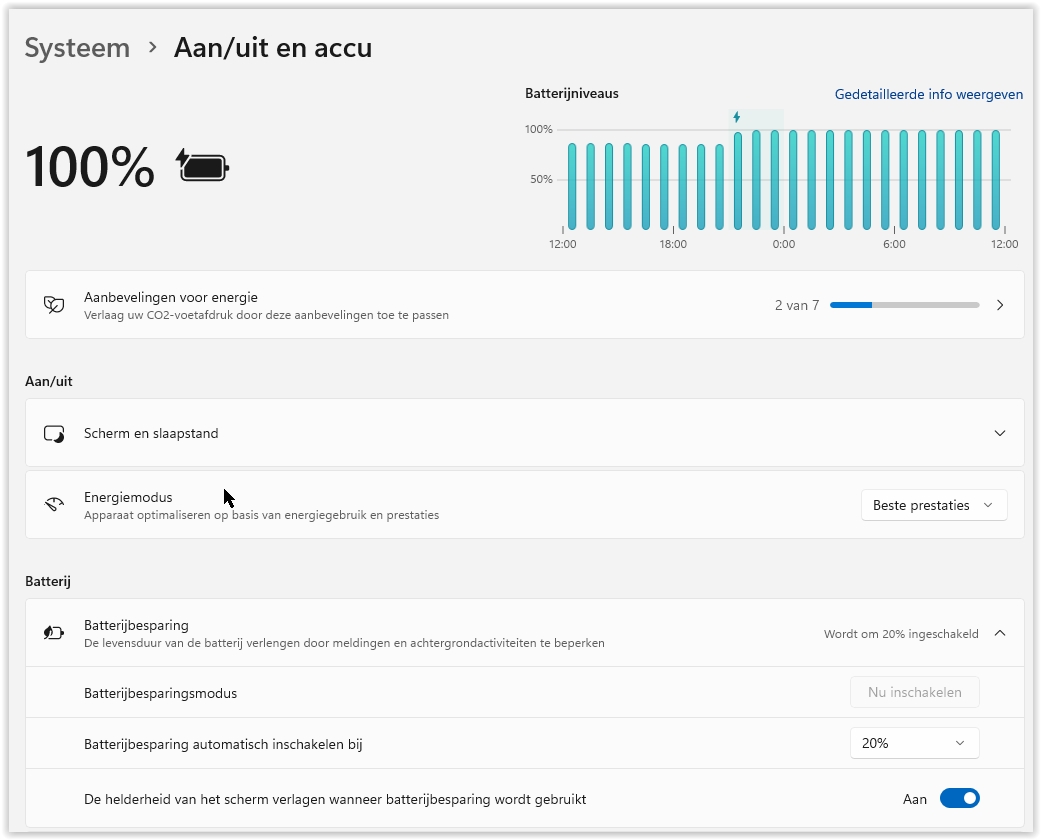Open the Beste prestaties dropdown
This screenshot has height=840, width=1041.
click(x=933, y=506)
